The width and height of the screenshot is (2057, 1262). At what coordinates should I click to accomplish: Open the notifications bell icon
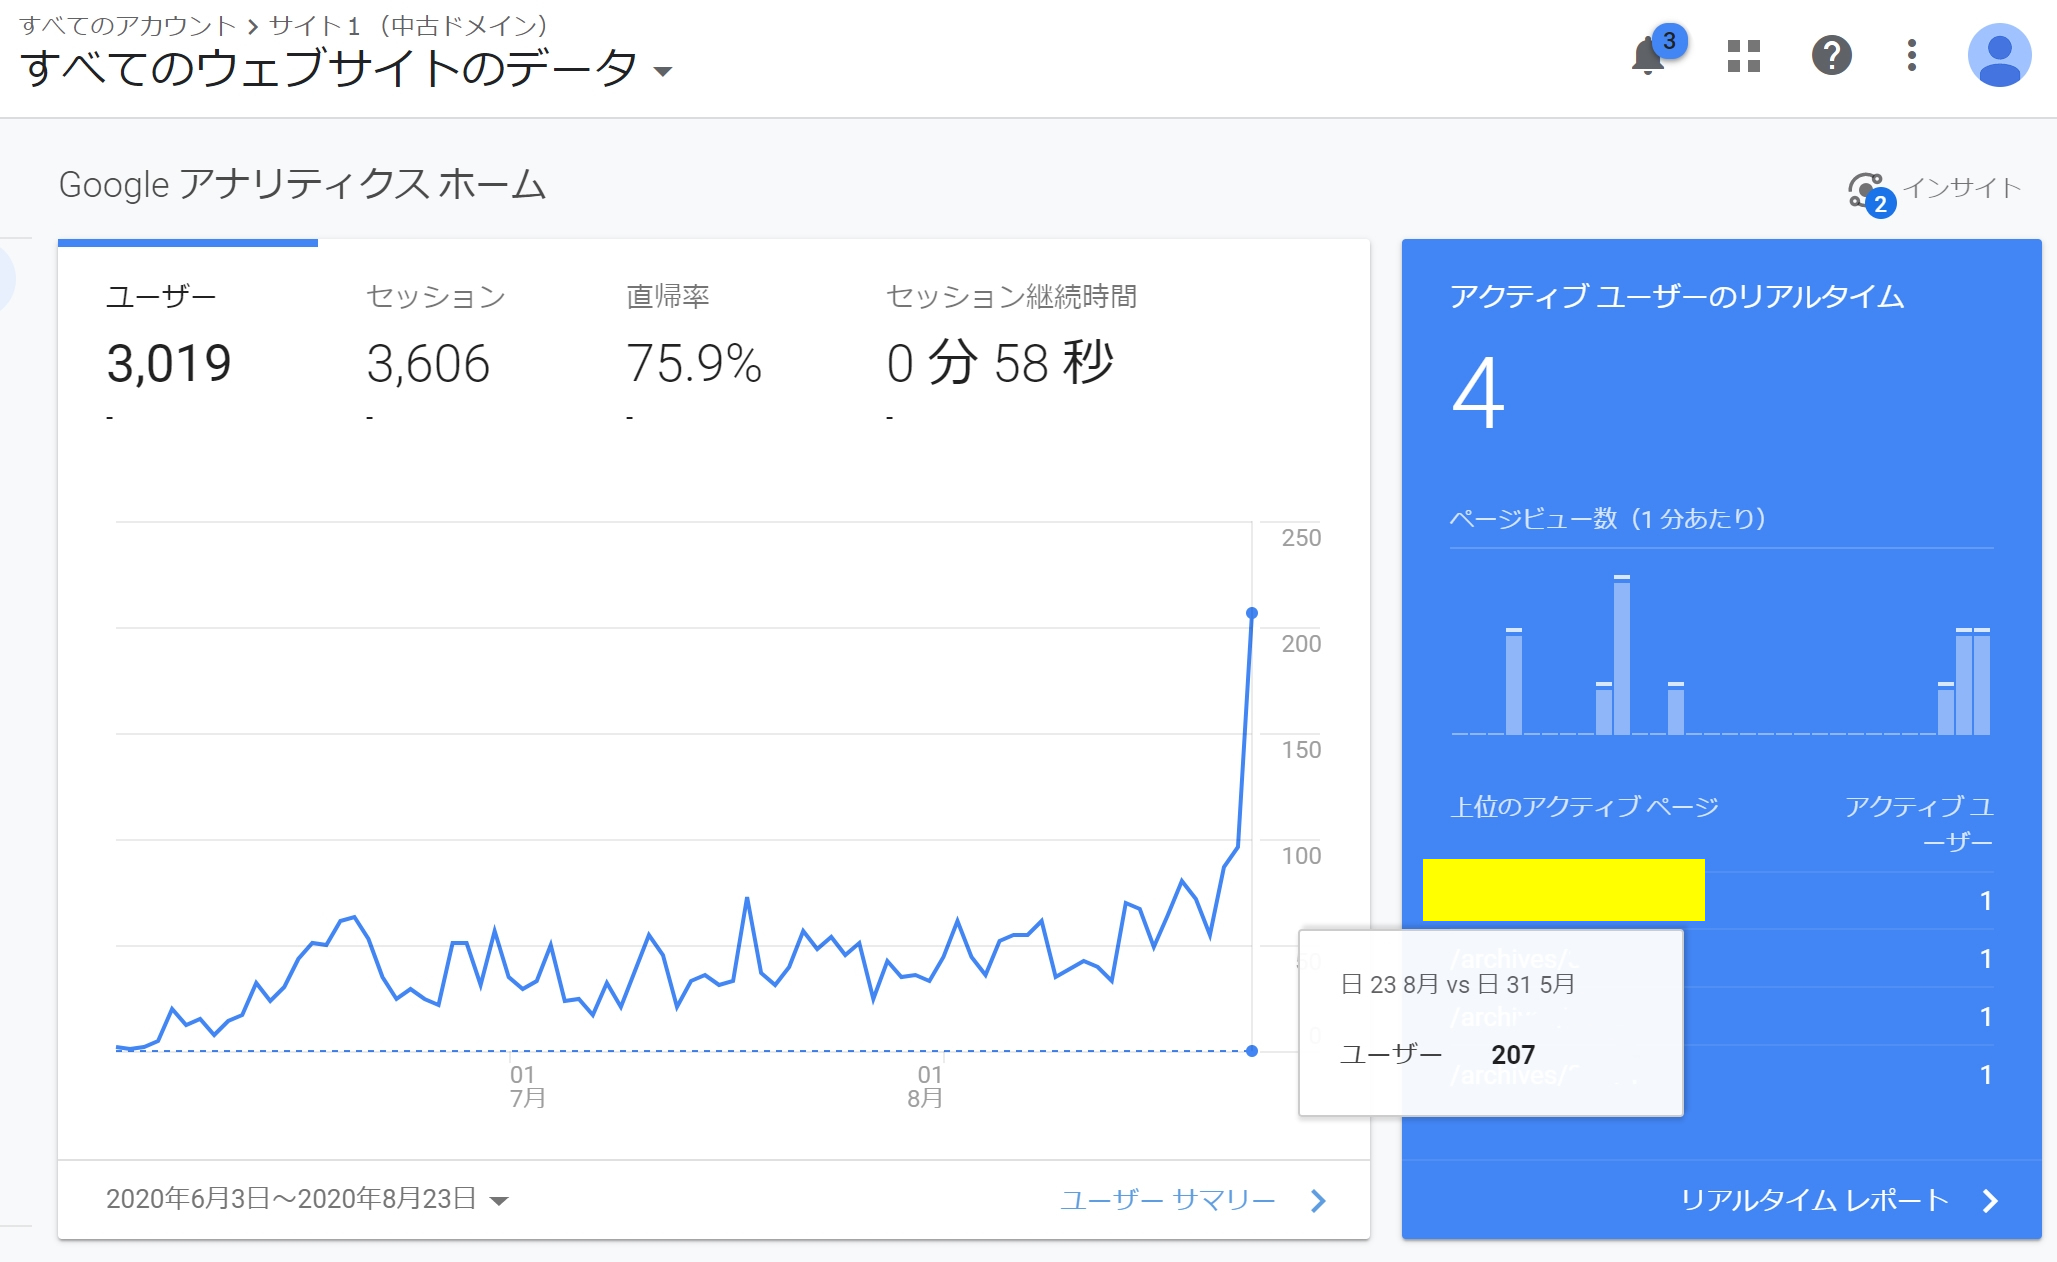pyautogui.click(x=1648, y=56)
